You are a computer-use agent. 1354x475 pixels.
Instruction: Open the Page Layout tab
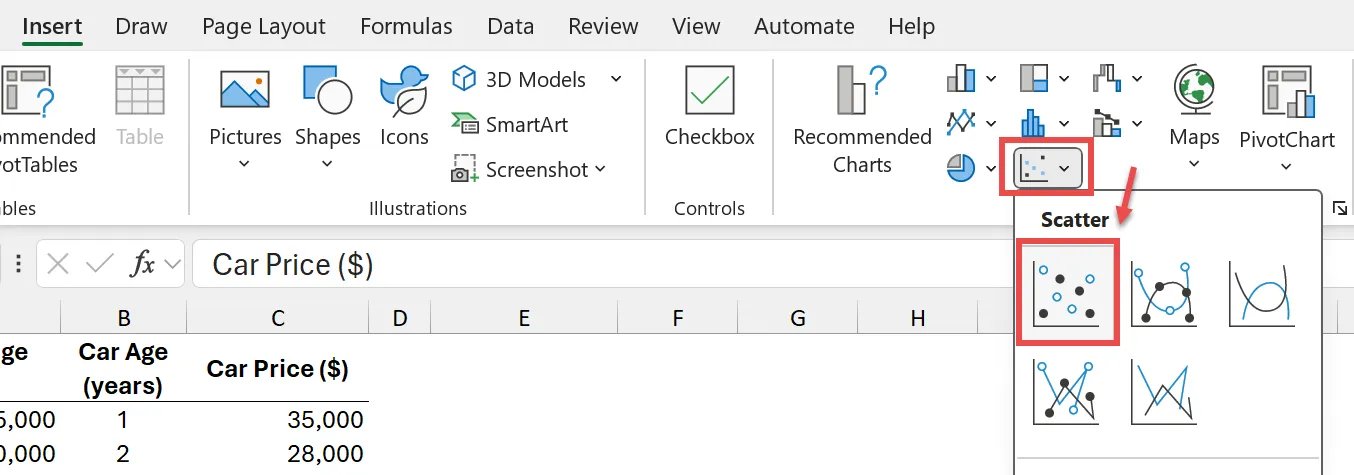coord(263,26)
